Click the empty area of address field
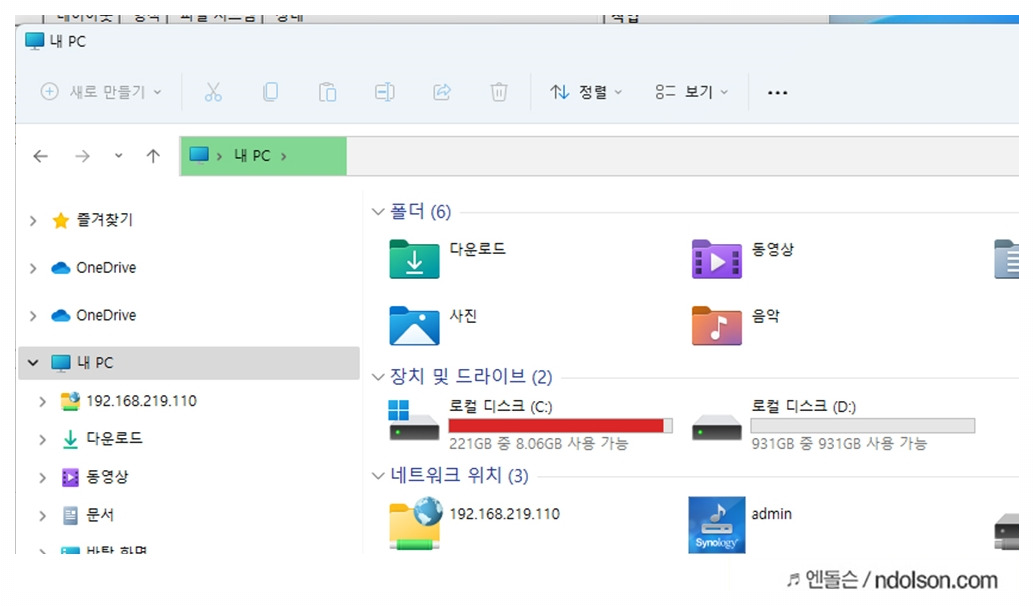1034x606 pixels. click(x=683, y=156)
